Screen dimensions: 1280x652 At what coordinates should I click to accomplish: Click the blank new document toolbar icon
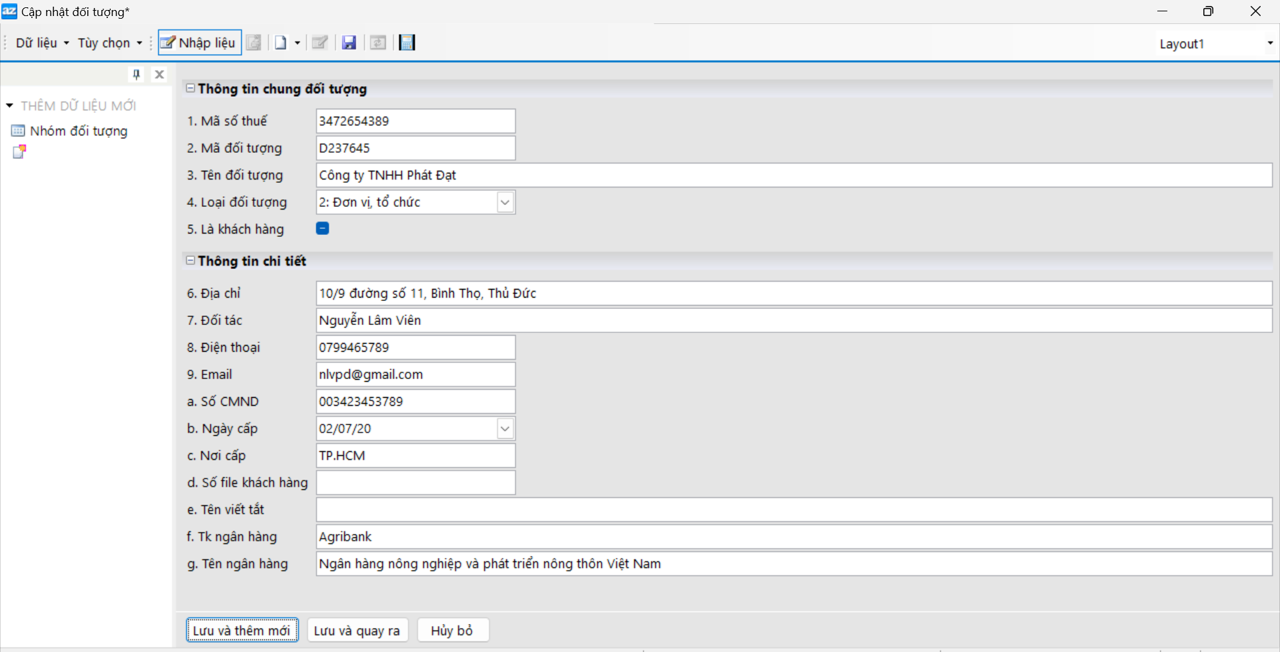pyautogui.click(x=281, y=43)
